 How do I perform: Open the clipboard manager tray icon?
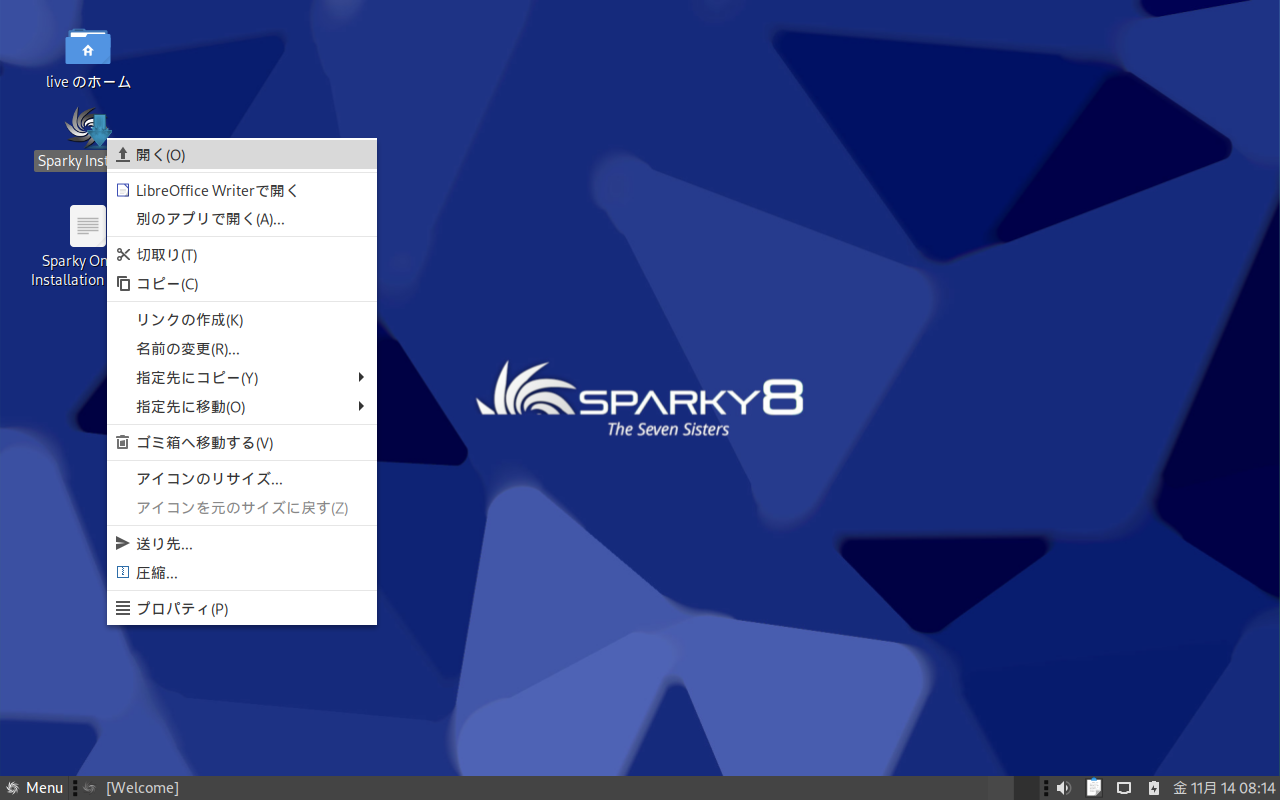[1094, 788]
